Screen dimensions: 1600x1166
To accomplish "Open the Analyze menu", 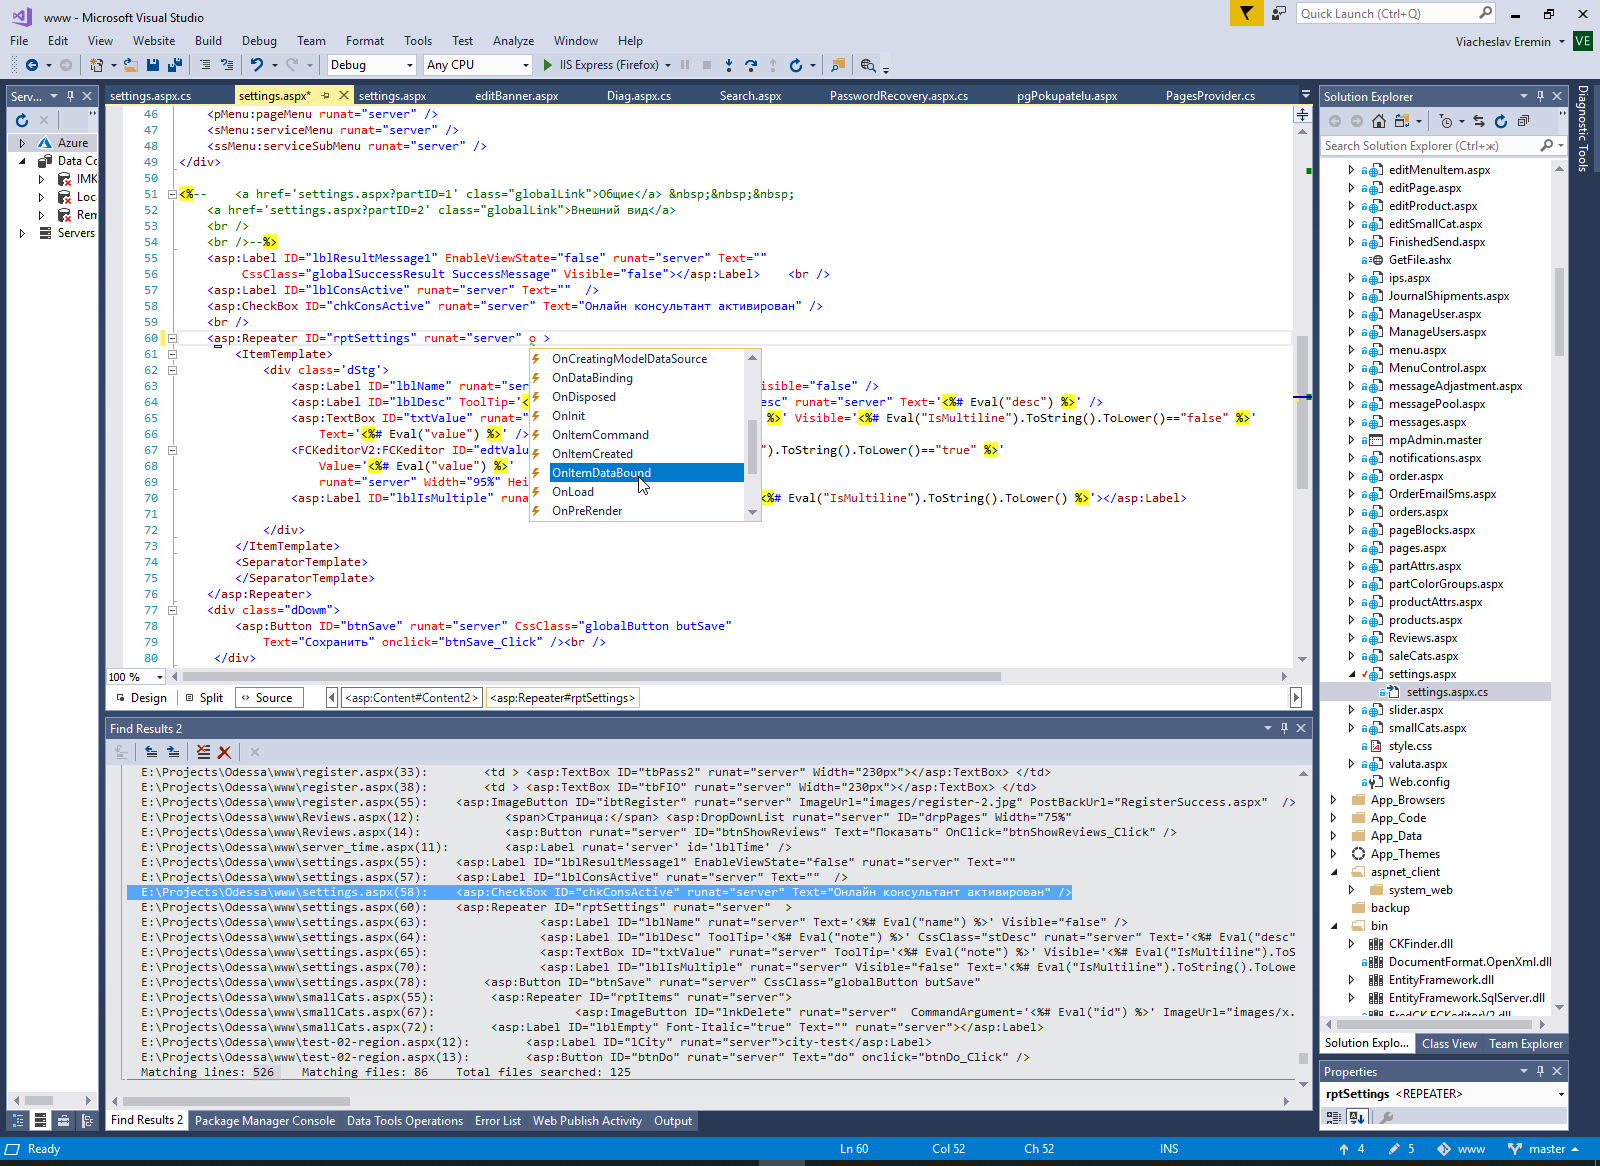I will click(x=513, y=41).
